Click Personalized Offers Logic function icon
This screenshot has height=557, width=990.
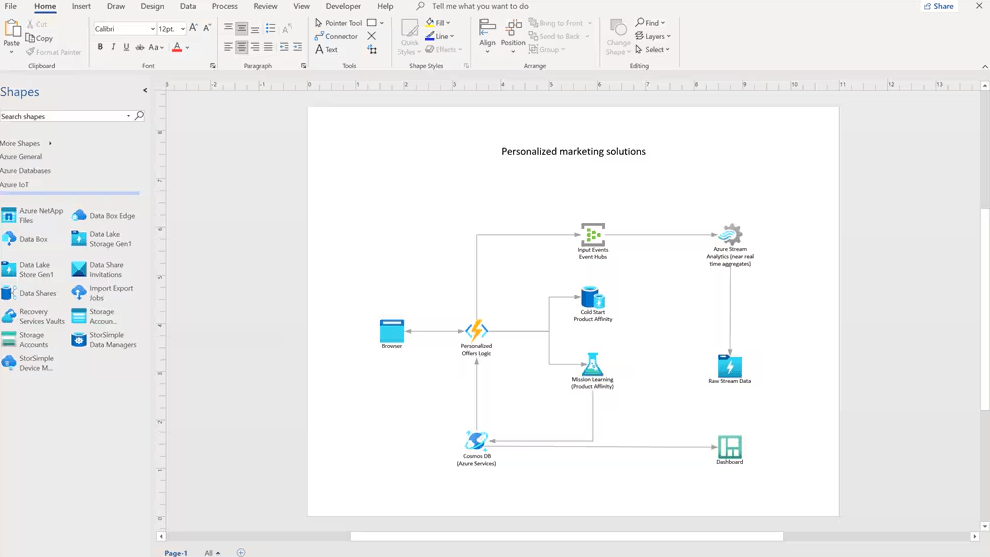[x=476, y=330]
